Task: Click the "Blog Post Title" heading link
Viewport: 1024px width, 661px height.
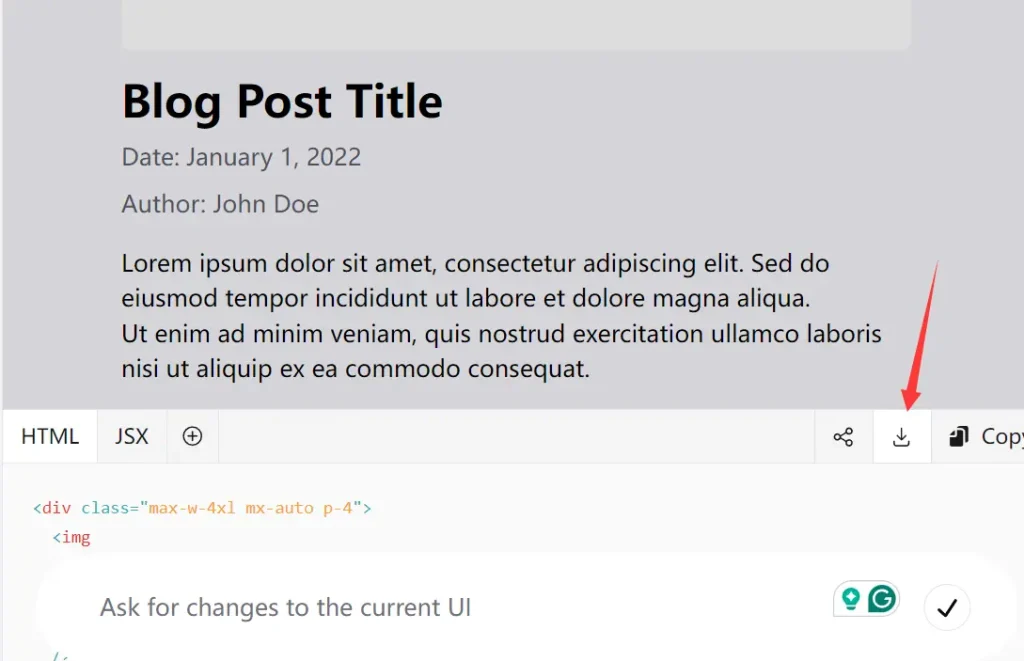Action: pos(281,101)
